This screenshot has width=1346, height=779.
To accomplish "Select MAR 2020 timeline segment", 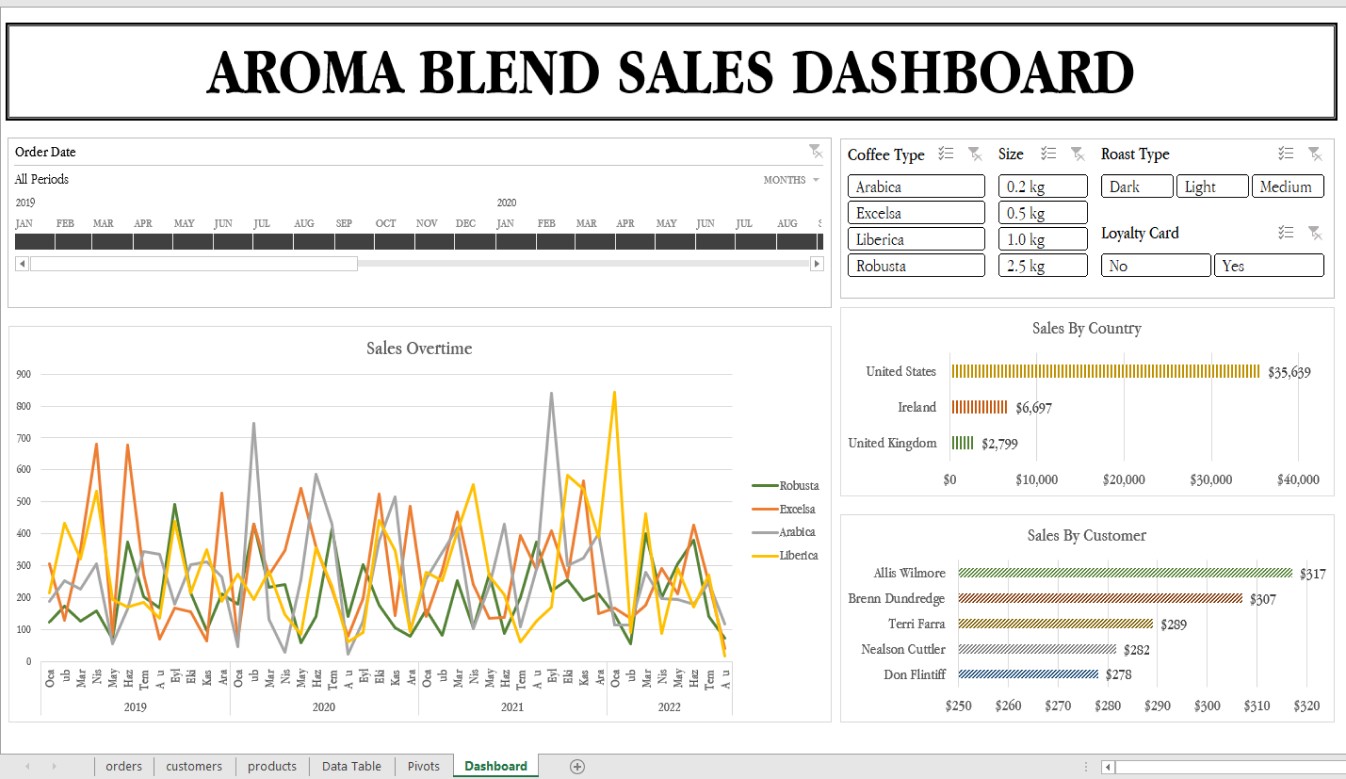I will (x=595, y=241).
